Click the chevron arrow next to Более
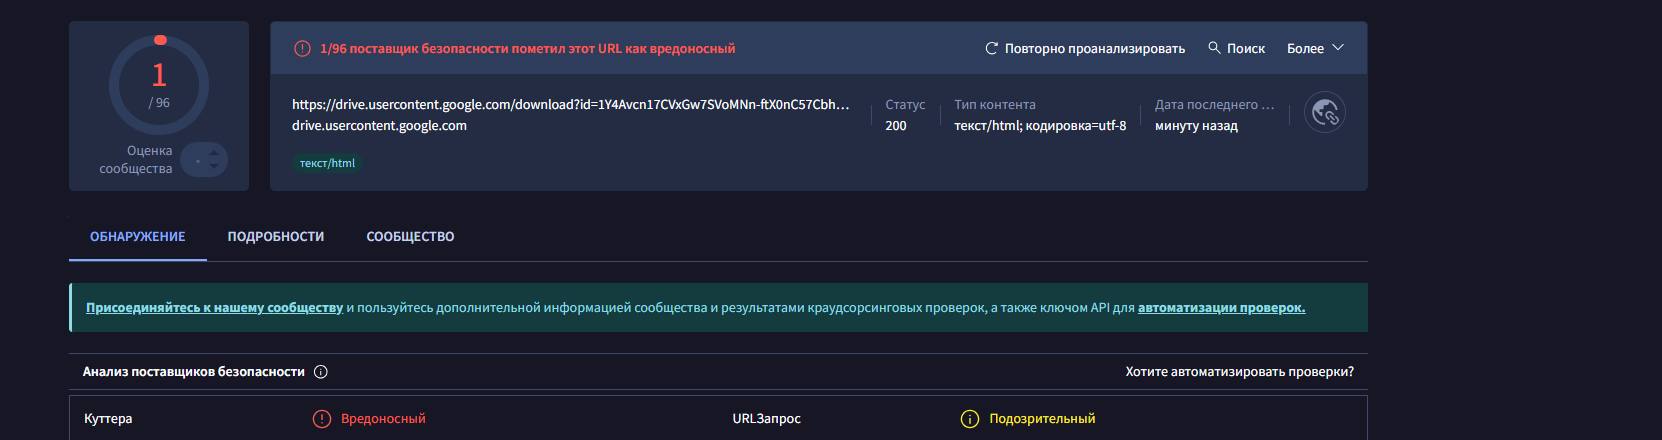The image size is (1662, 440). coord(1338,48)
